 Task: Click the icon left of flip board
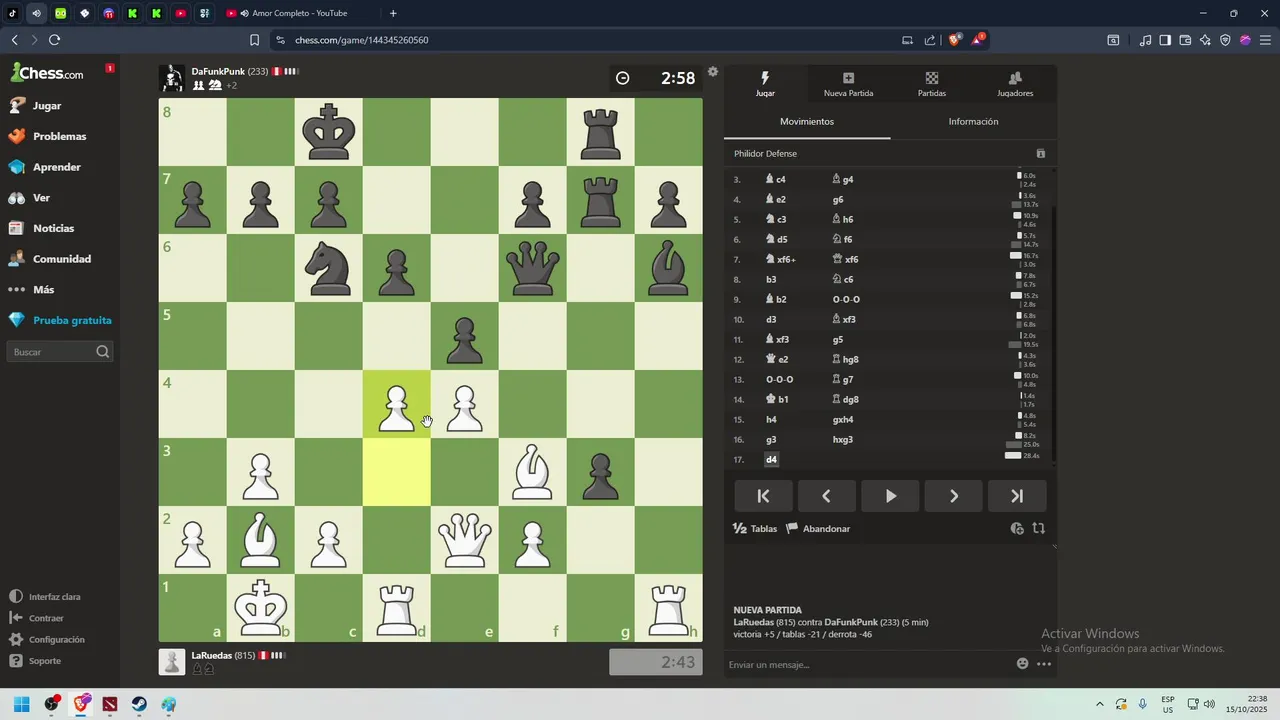point(1017,529)
